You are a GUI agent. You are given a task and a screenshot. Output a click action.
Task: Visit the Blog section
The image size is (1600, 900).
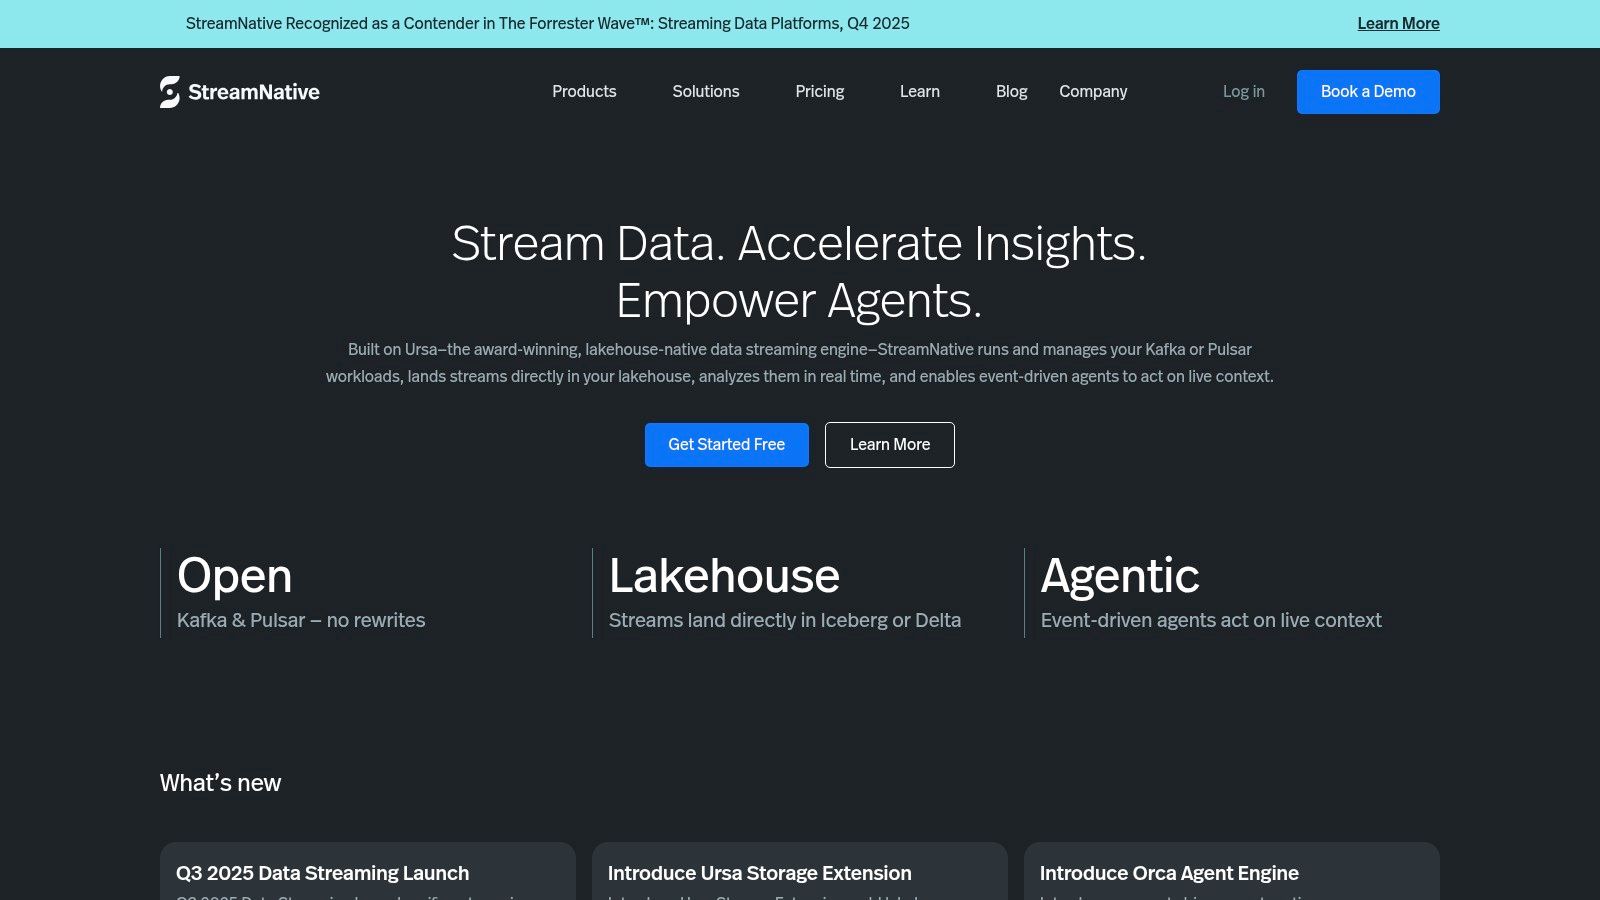(x=1011, y=91)
